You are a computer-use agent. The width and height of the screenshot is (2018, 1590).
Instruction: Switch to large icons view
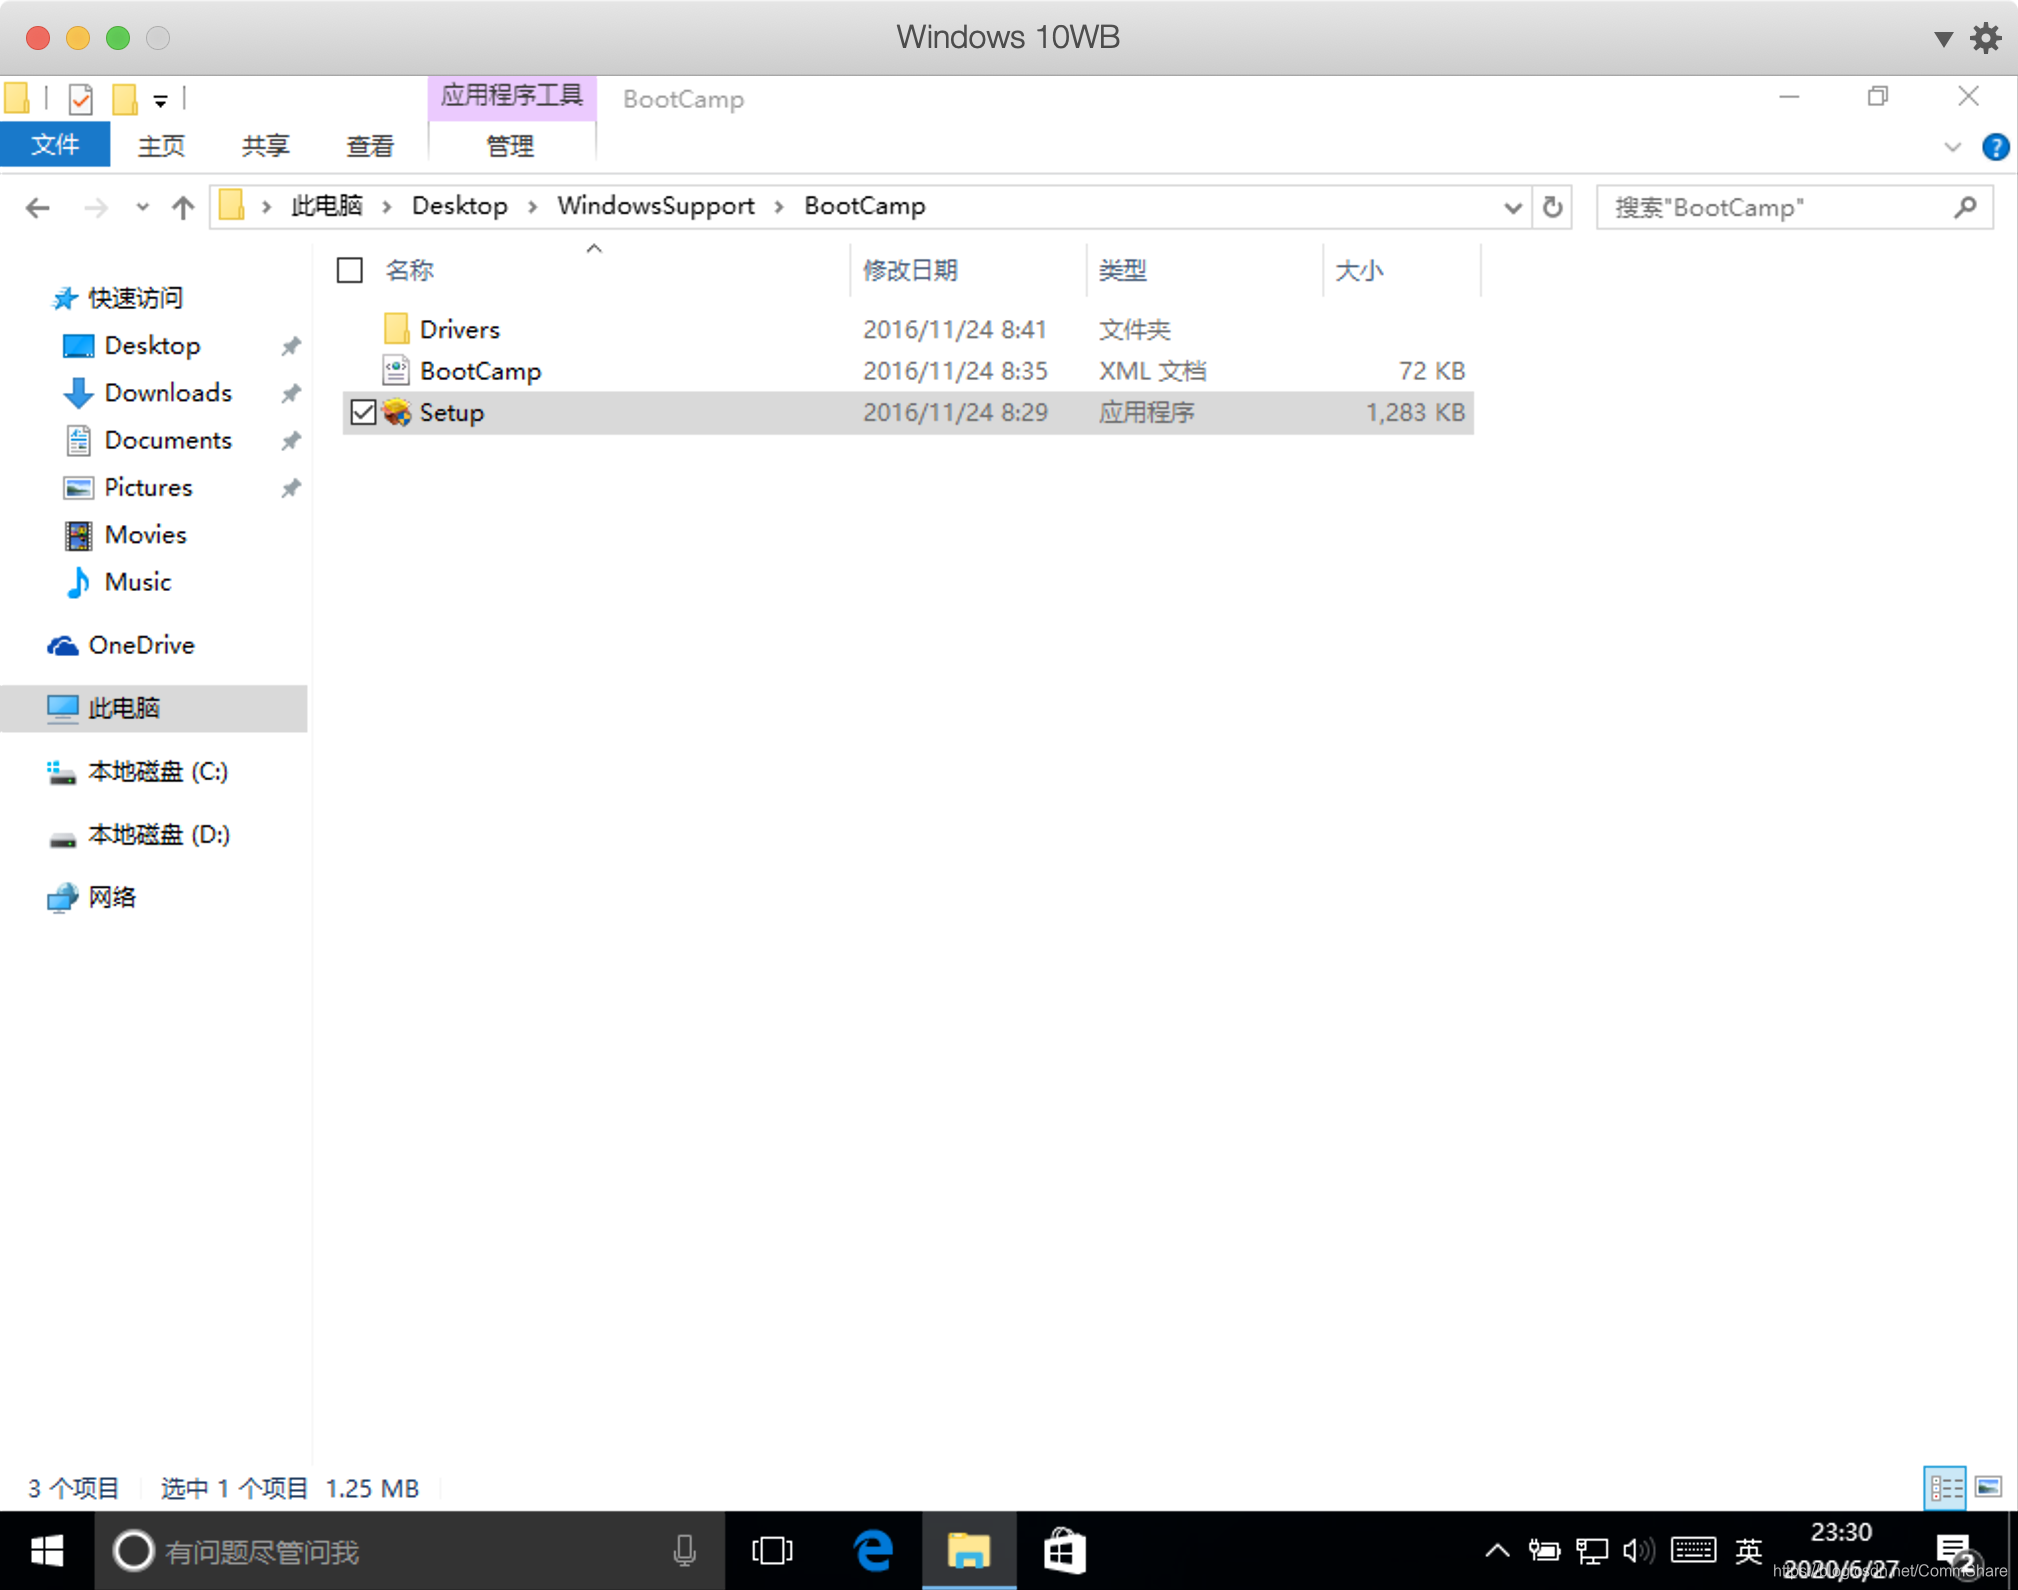(1988, 1487)
